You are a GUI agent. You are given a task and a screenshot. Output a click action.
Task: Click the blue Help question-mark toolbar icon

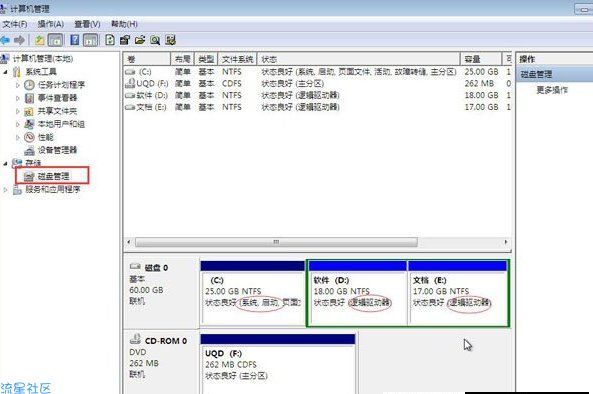point(75,40)
